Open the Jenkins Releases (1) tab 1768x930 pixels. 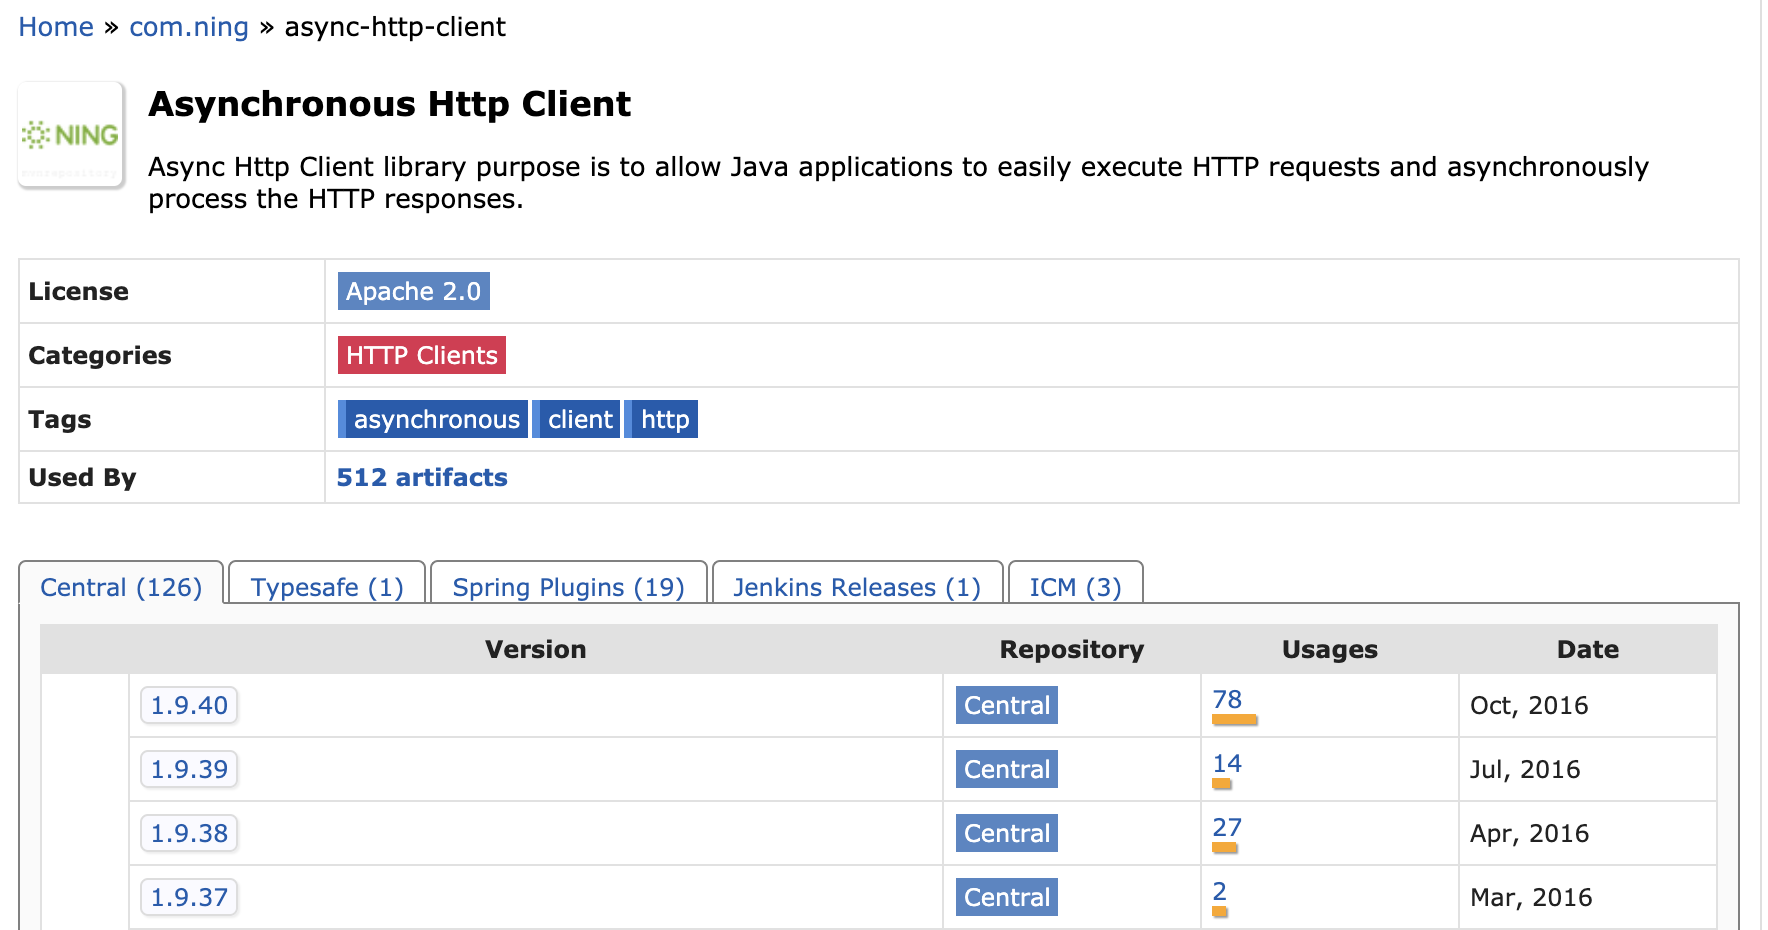point(857,587)
